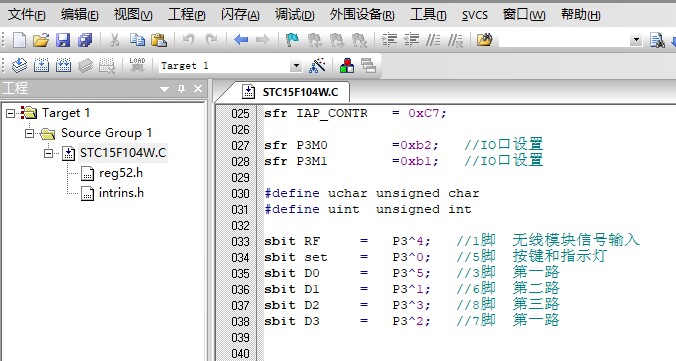Cut selection with the scissors icon
Screen dimensions: 676x361
coord(115,40)
